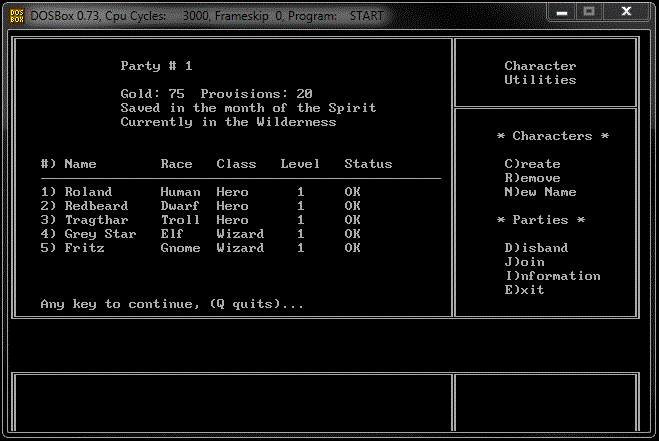Click the Wizard class in Fritz's row
659x441 pixels.
coord(240,248)
